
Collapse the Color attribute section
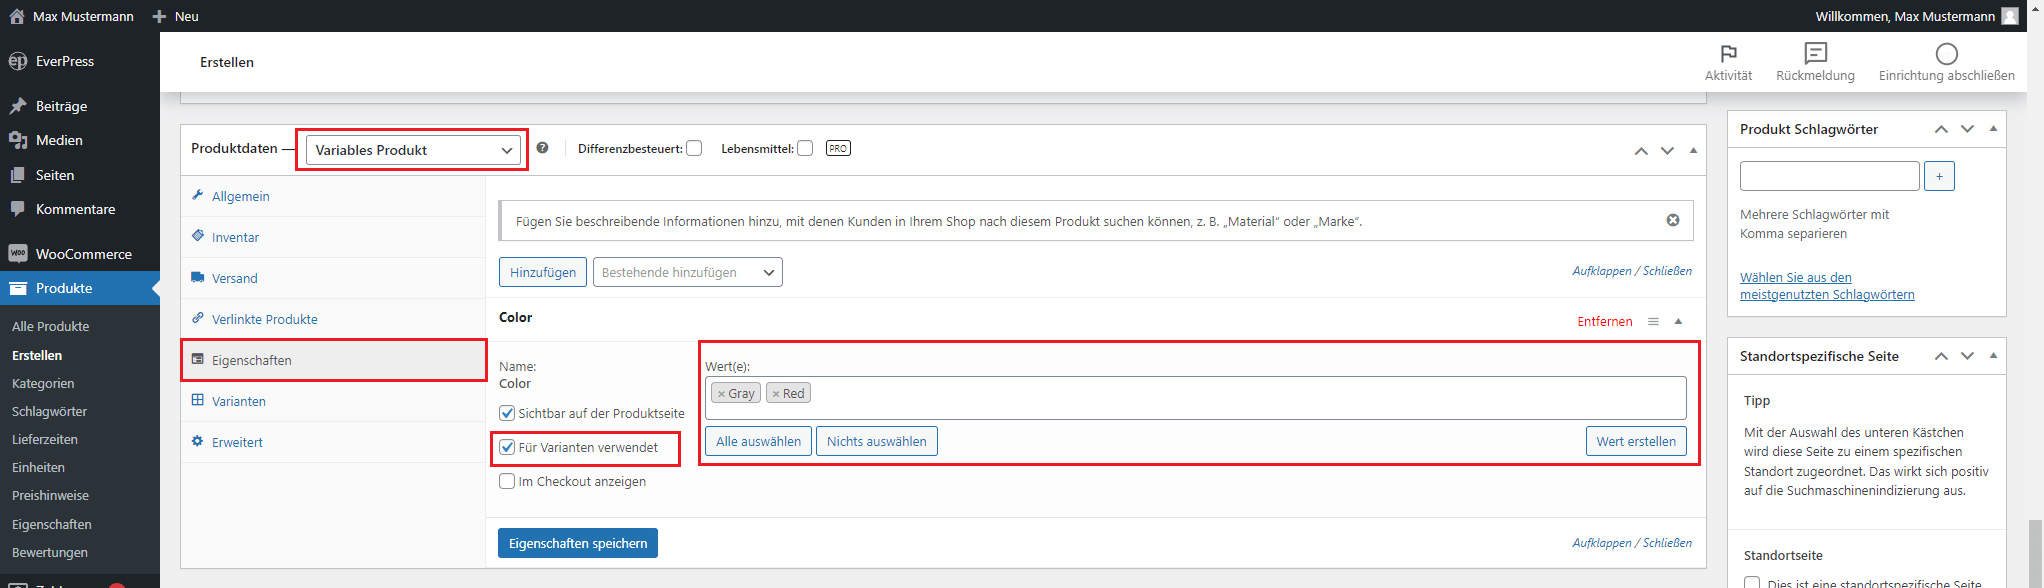coord(1678,321)
